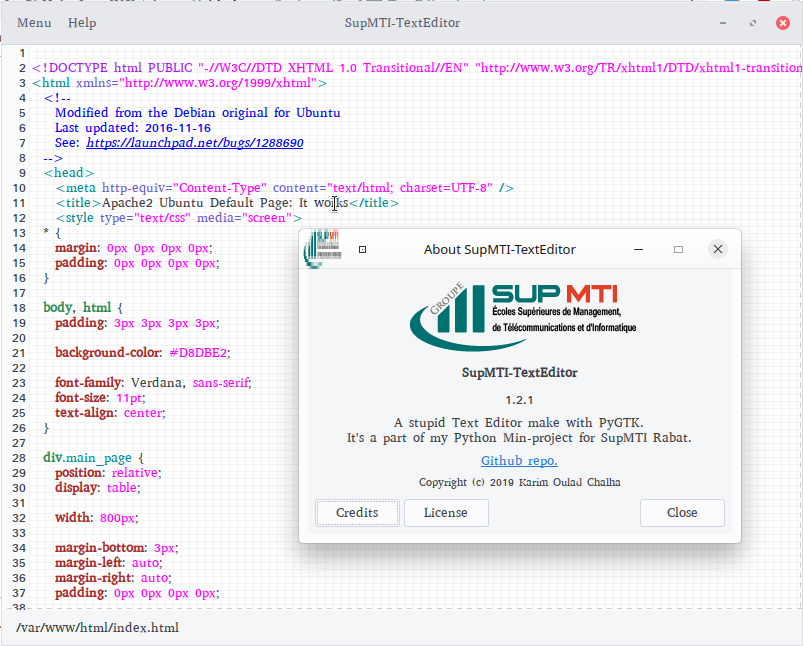803x646 pixels.
Task: Click 'Last updated: 2016-11-16' comment line
Action: point(133,128)
